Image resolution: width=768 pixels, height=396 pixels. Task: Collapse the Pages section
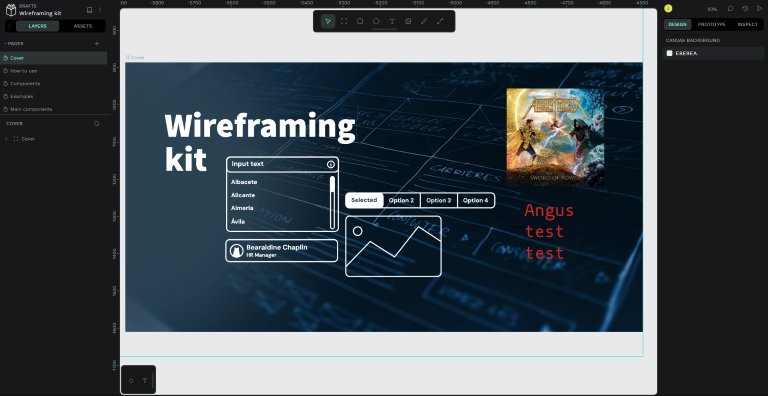(x=14, y=44)
